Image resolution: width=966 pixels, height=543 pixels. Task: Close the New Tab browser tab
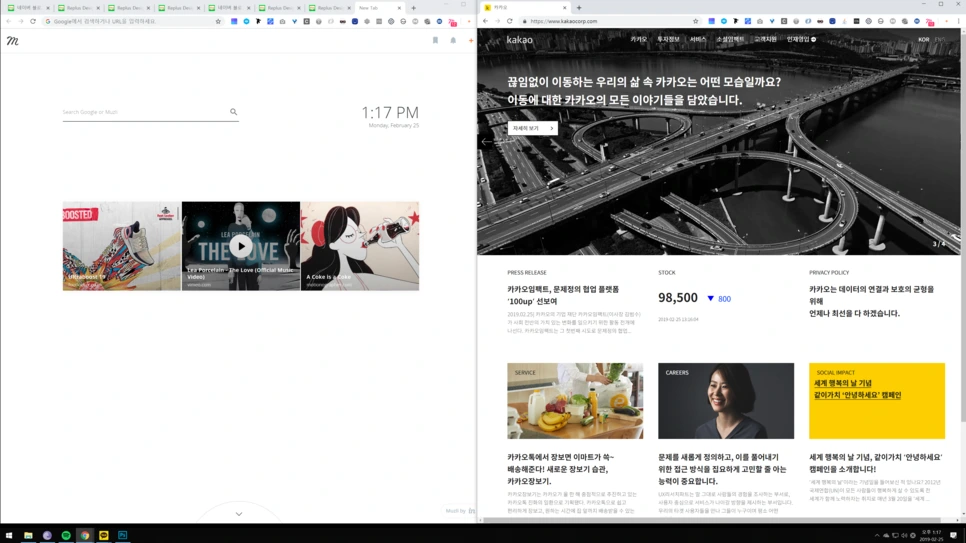(x=399, y=8)
